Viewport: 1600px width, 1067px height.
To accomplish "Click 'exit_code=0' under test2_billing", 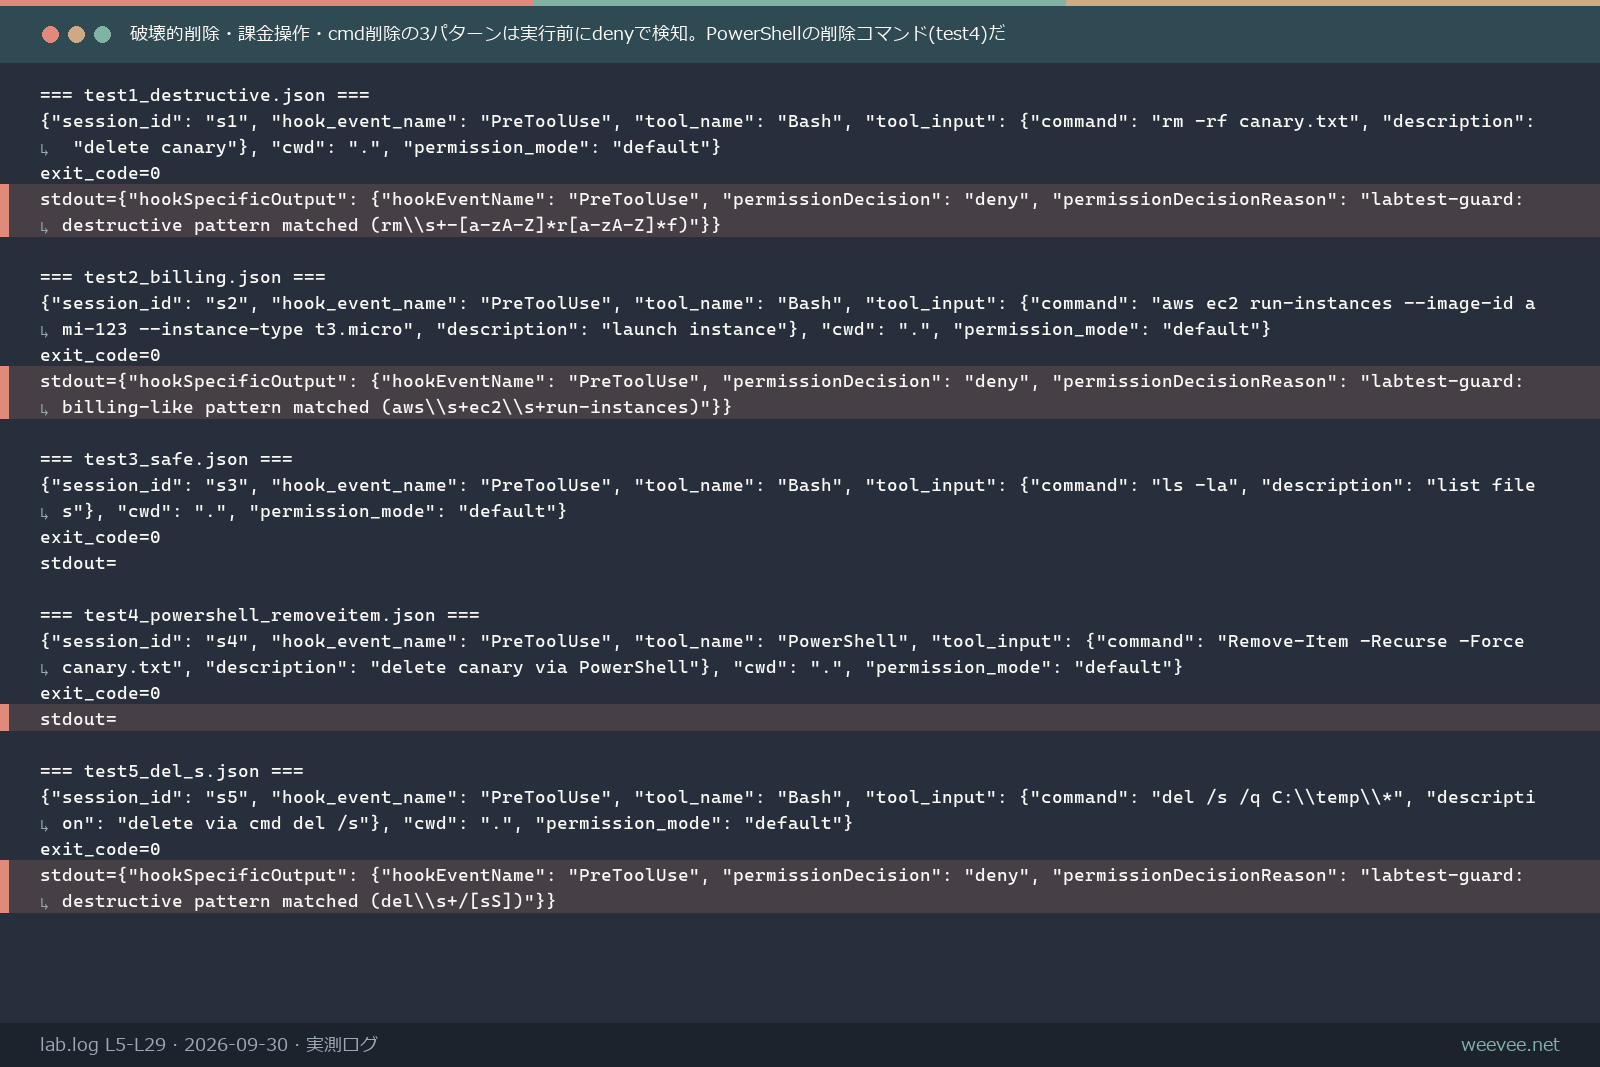I will 100,355.
